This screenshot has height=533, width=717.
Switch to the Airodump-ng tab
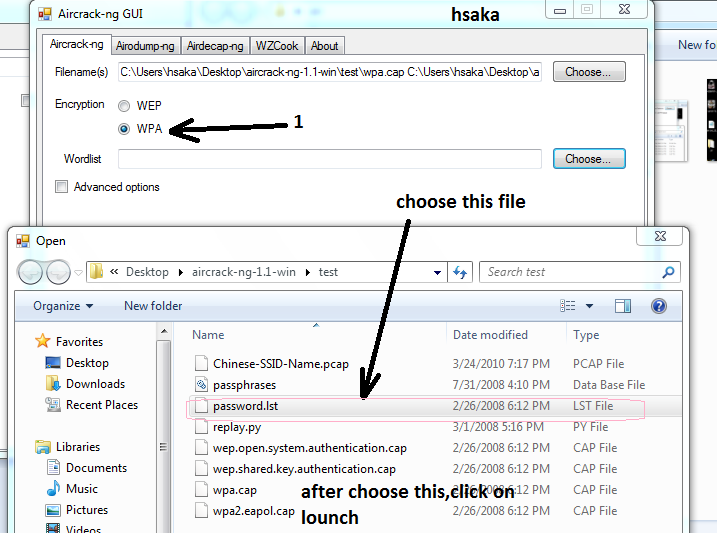[x=145, y=46]
